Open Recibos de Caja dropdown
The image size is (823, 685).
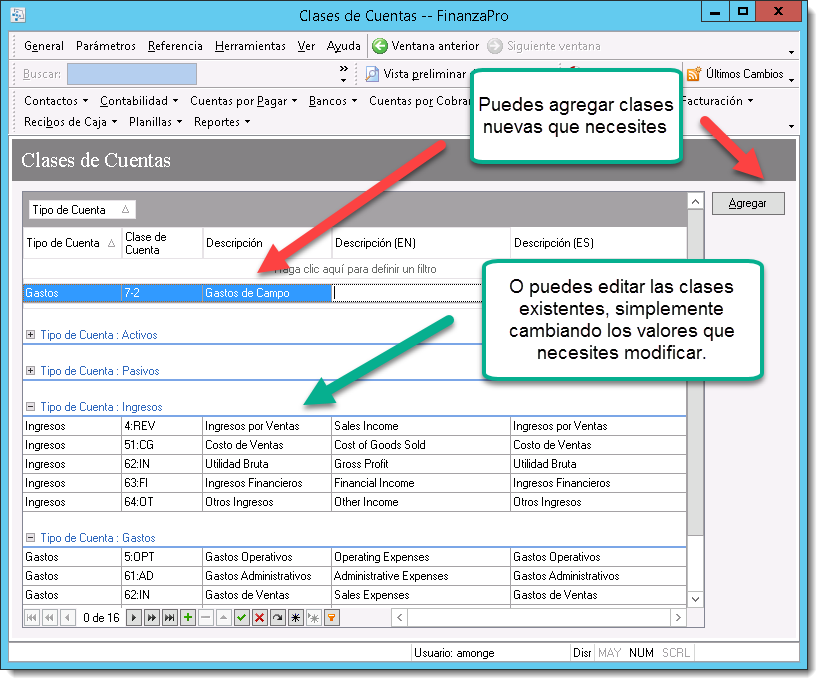70,122
